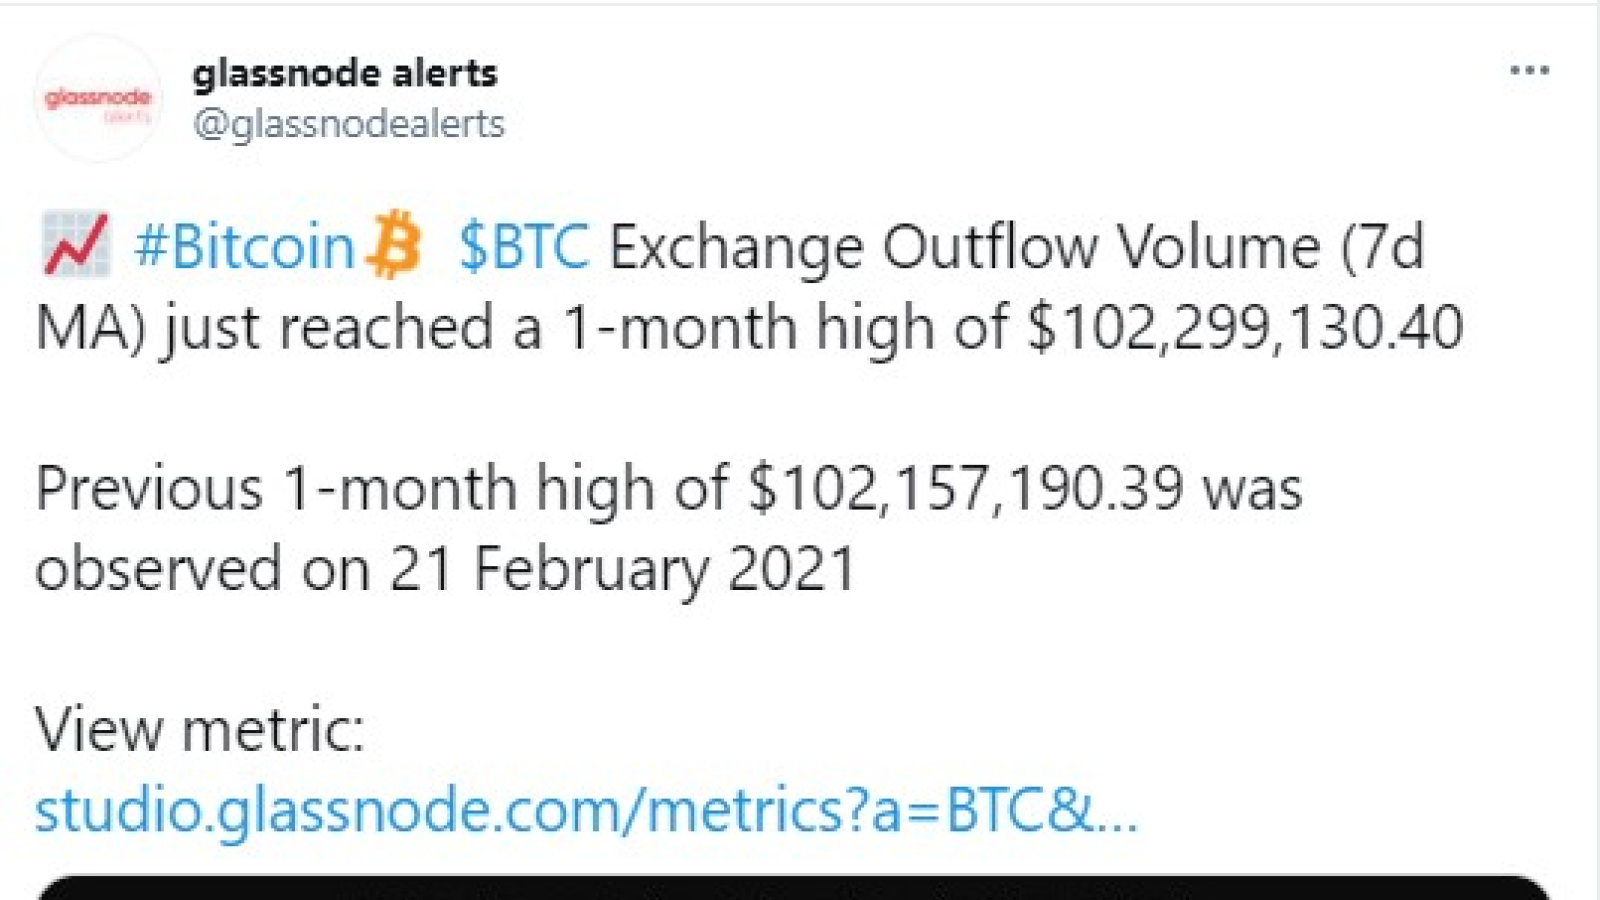Click the Exchange Outflow Volume text

click(964, 246)
